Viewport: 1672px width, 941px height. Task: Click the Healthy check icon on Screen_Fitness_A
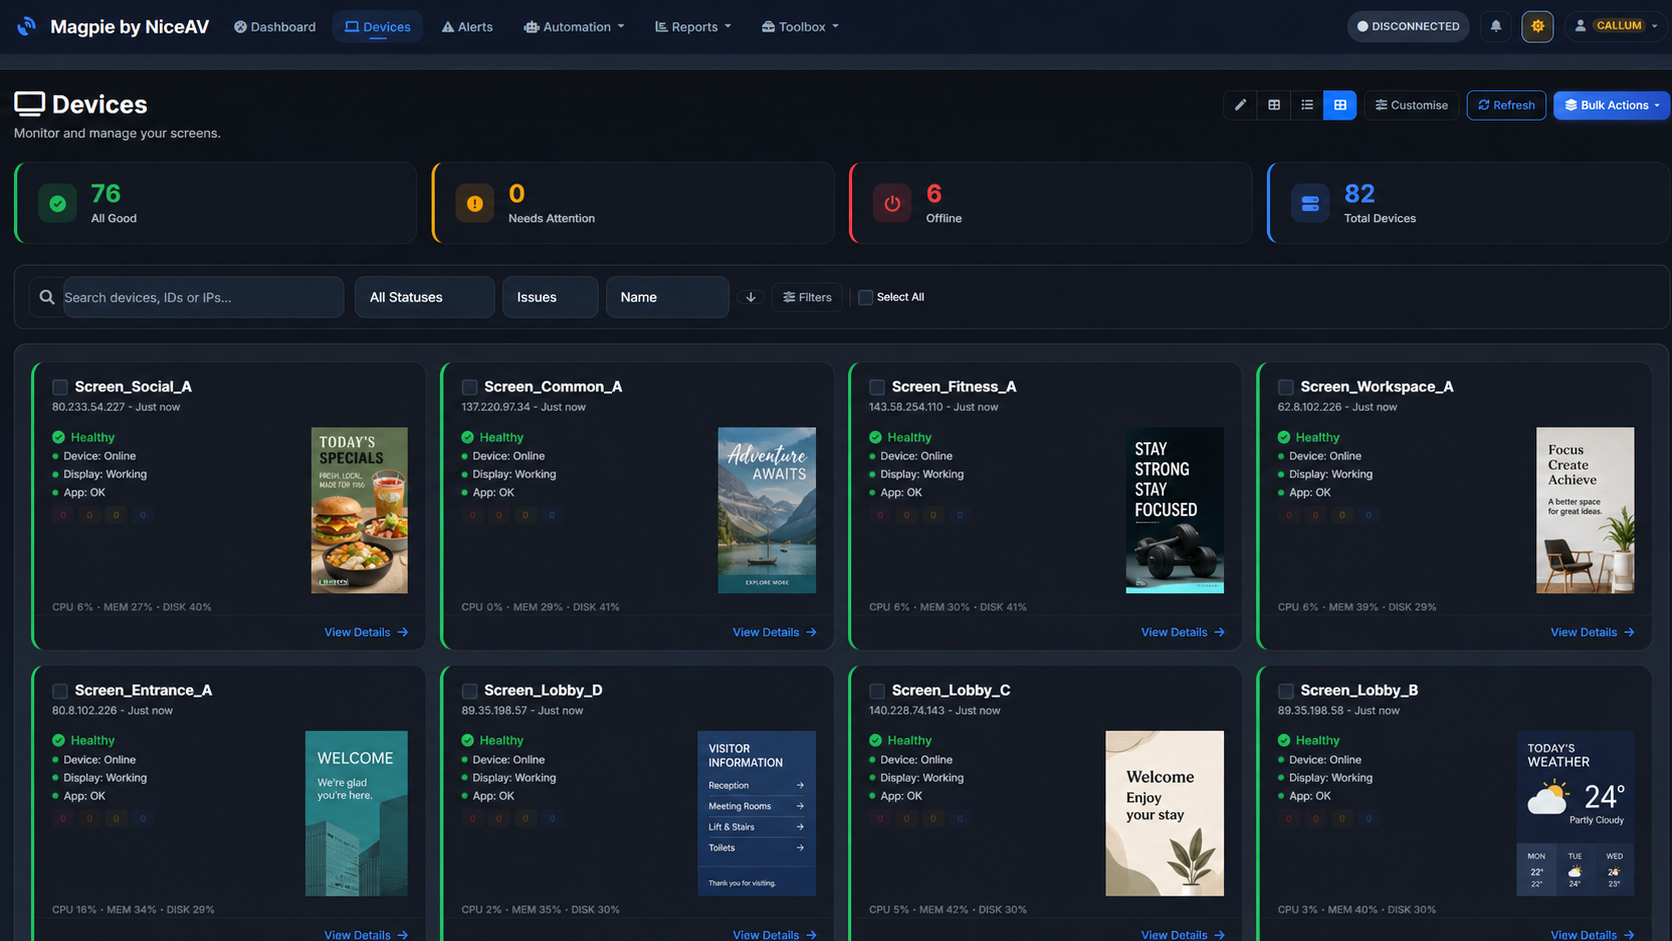tap(876, 437)
